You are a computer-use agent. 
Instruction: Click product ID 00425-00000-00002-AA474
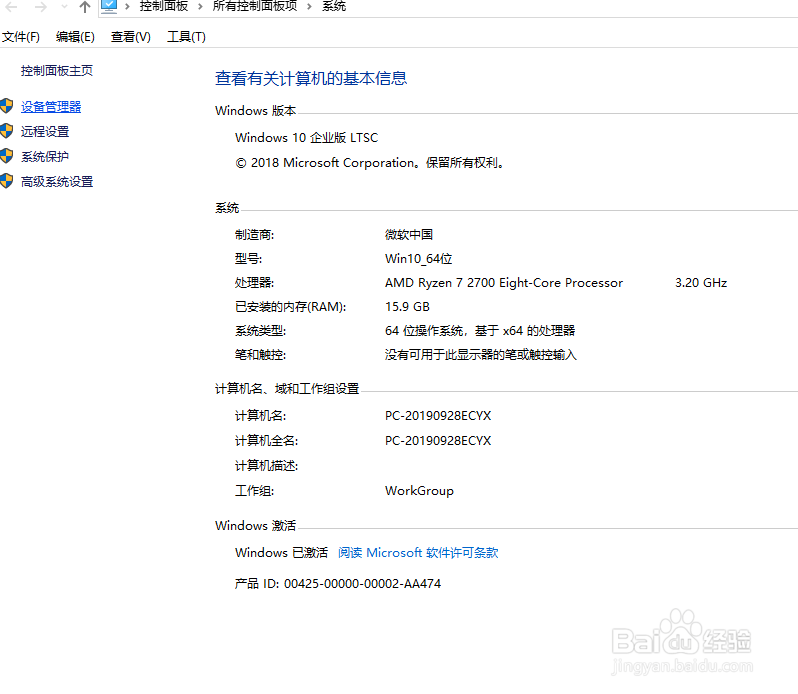pyautogui.click(x=362, y=584)
